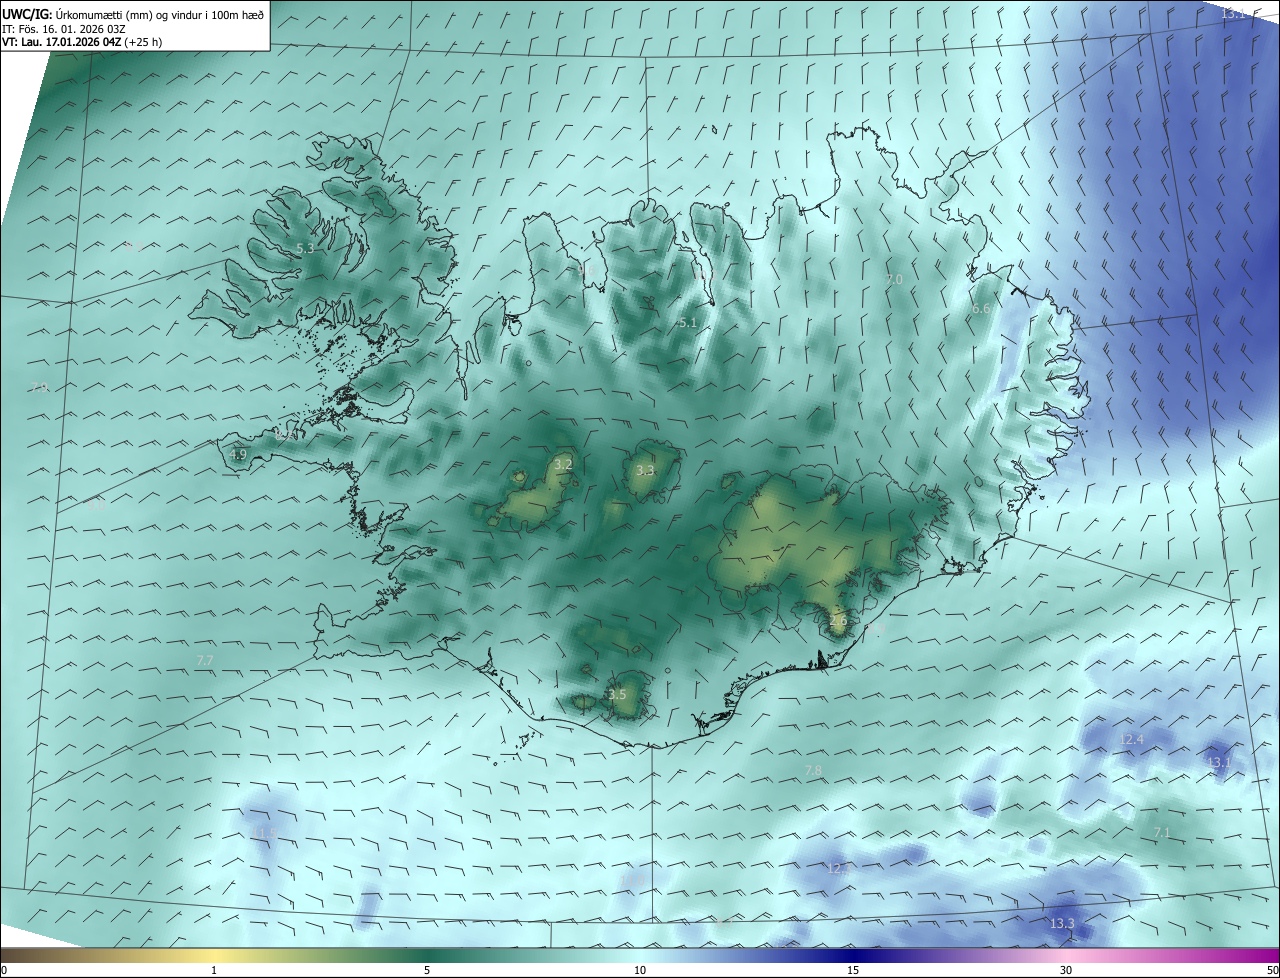The height and width of the screenshot is (978, 1280).
Task: Click the colorbar tick label 30
Action: [1066, 970]
